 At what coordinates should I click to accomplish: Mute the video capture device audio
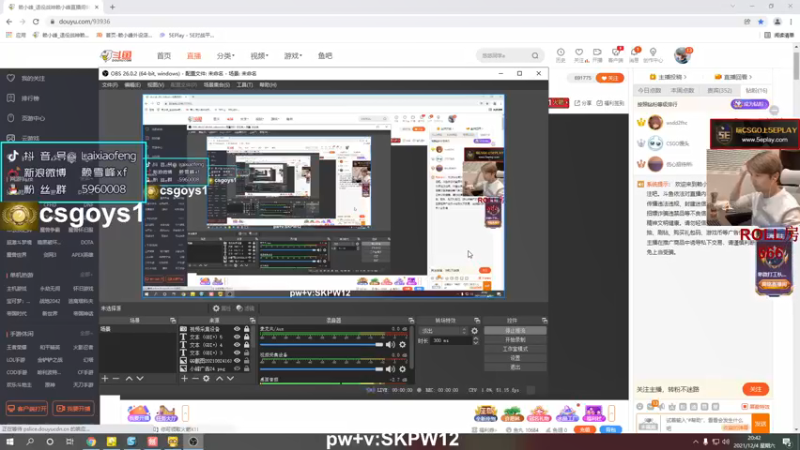[x=390, y=369]
